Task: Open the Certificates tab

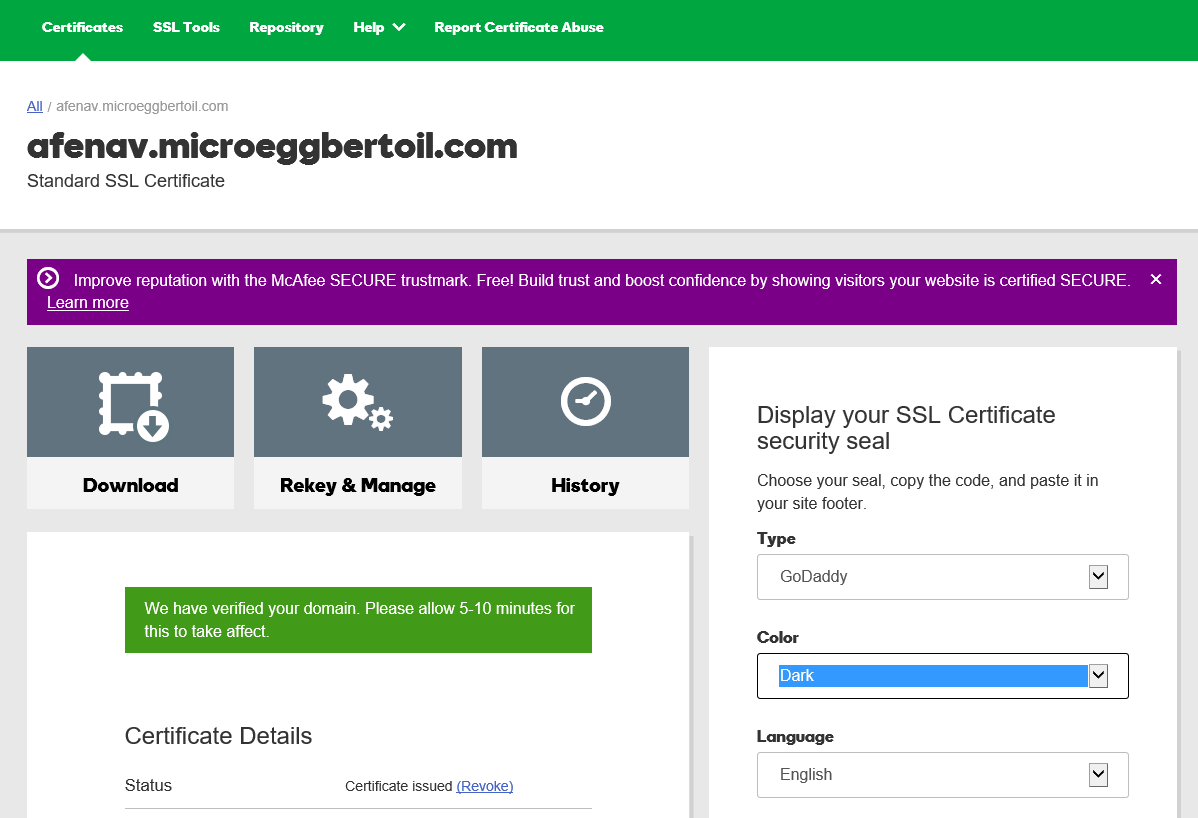Action: pos(82,27)
